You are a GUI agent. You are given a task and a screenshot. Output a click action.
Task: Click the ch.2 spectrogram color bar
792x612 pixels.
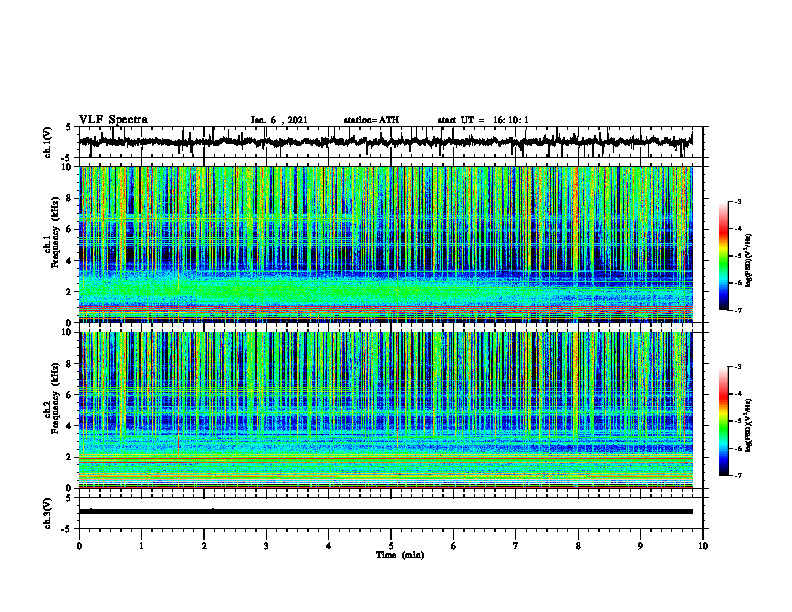pos(724,421)
